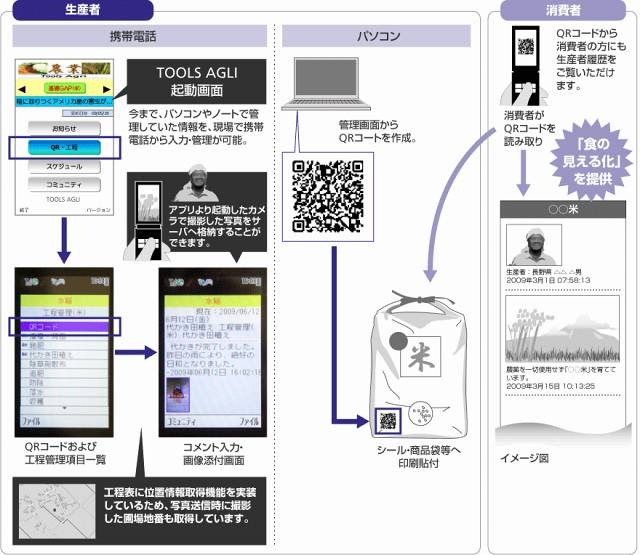
Task: Select the 代かき田植え row in the list
Action: [x=65, y=355]
